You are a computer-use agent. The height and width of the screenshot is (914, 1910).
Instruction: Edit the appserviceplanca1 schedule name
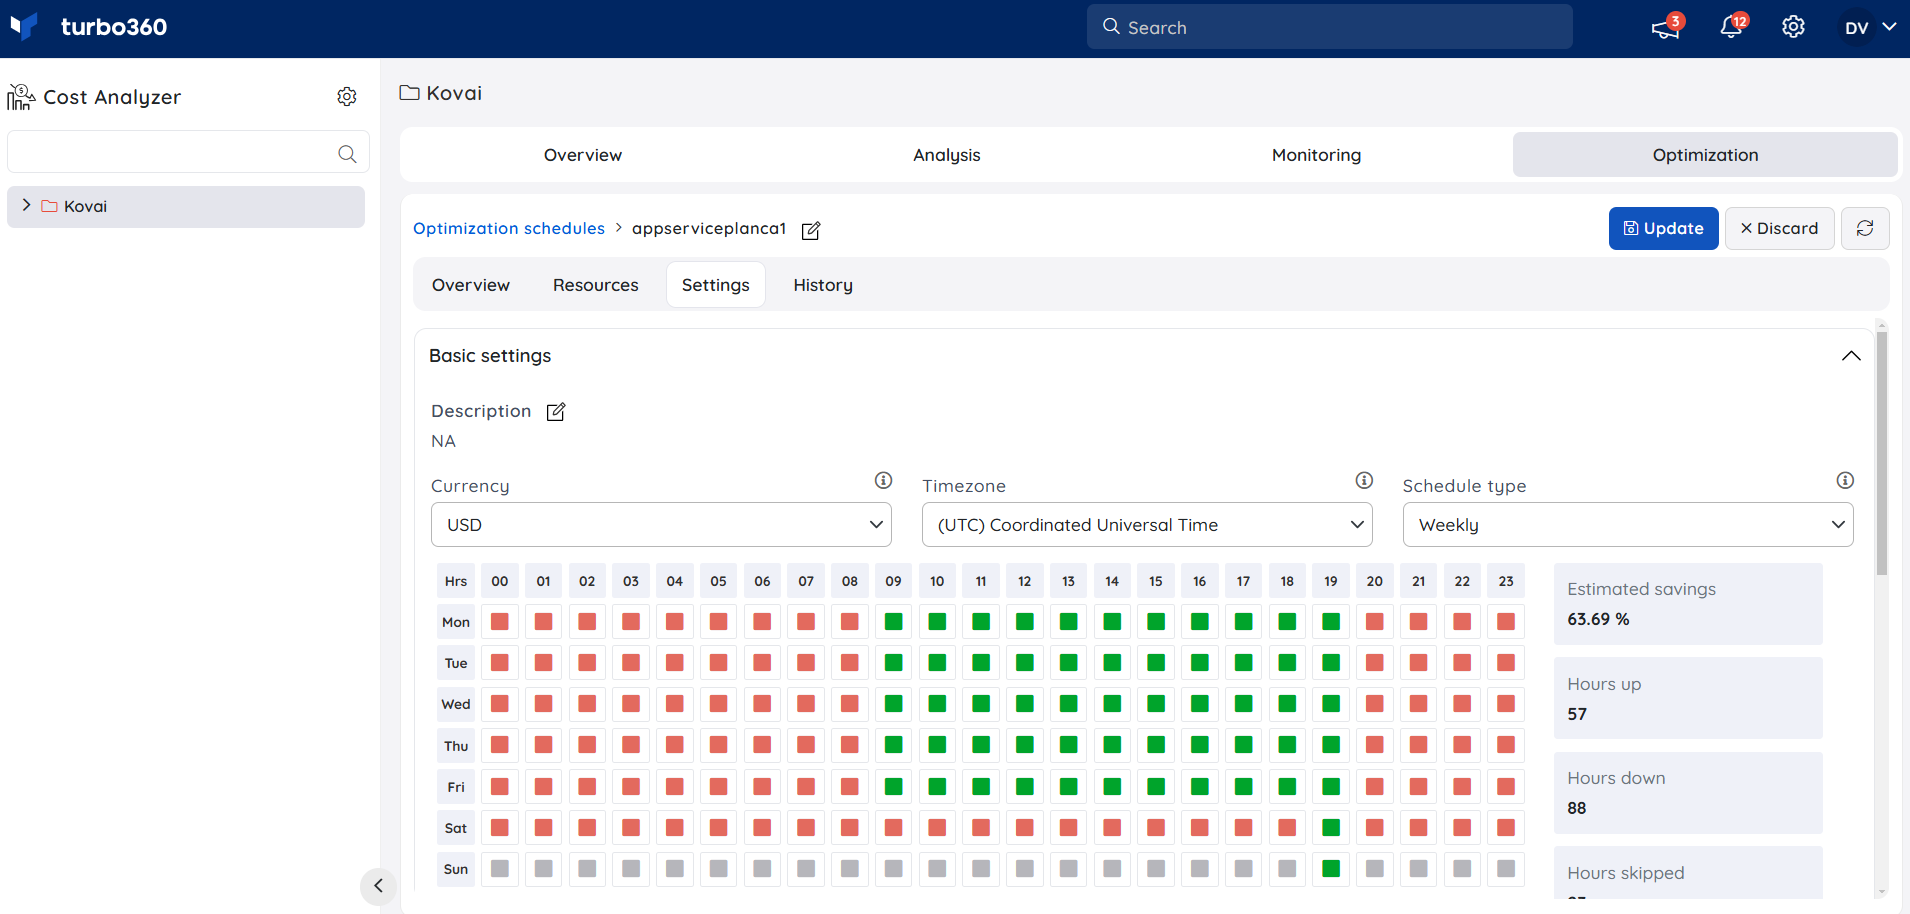[x=811, y=230]
